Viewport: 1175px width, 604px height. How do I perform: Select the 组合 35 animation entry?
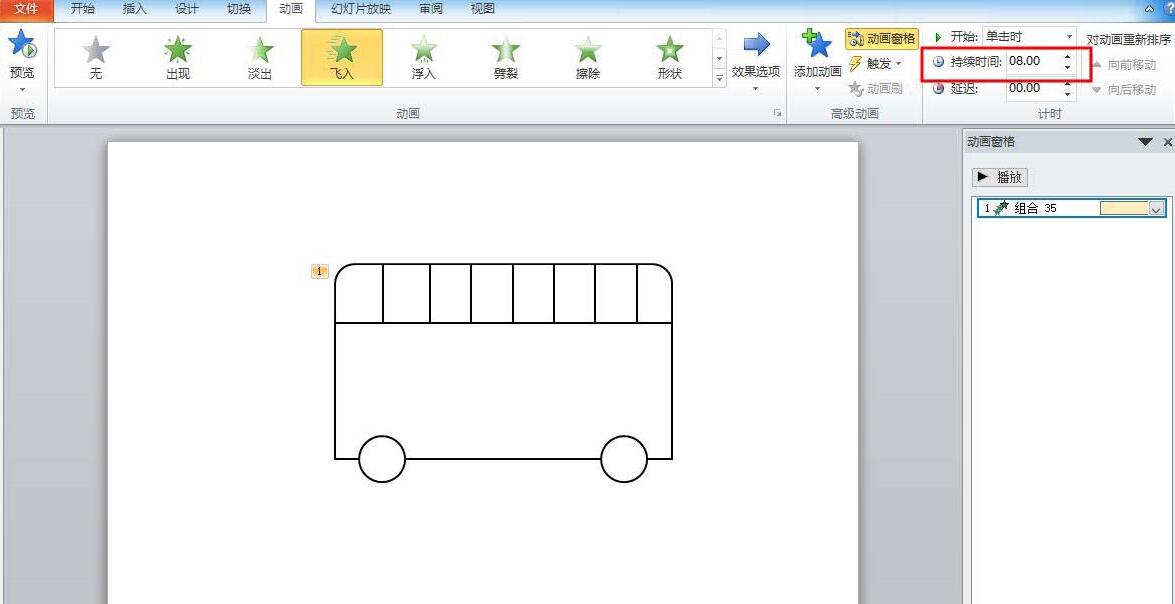1072,208
